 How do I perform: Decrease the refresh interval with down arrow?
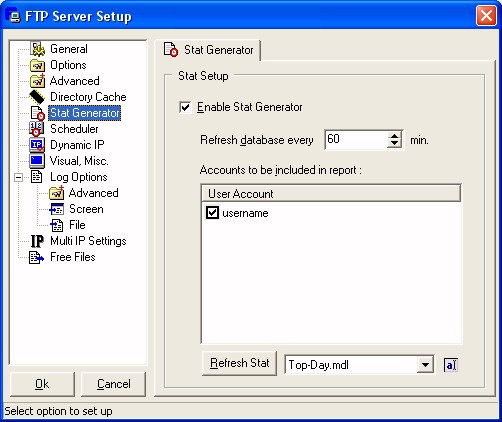(394, 143)
